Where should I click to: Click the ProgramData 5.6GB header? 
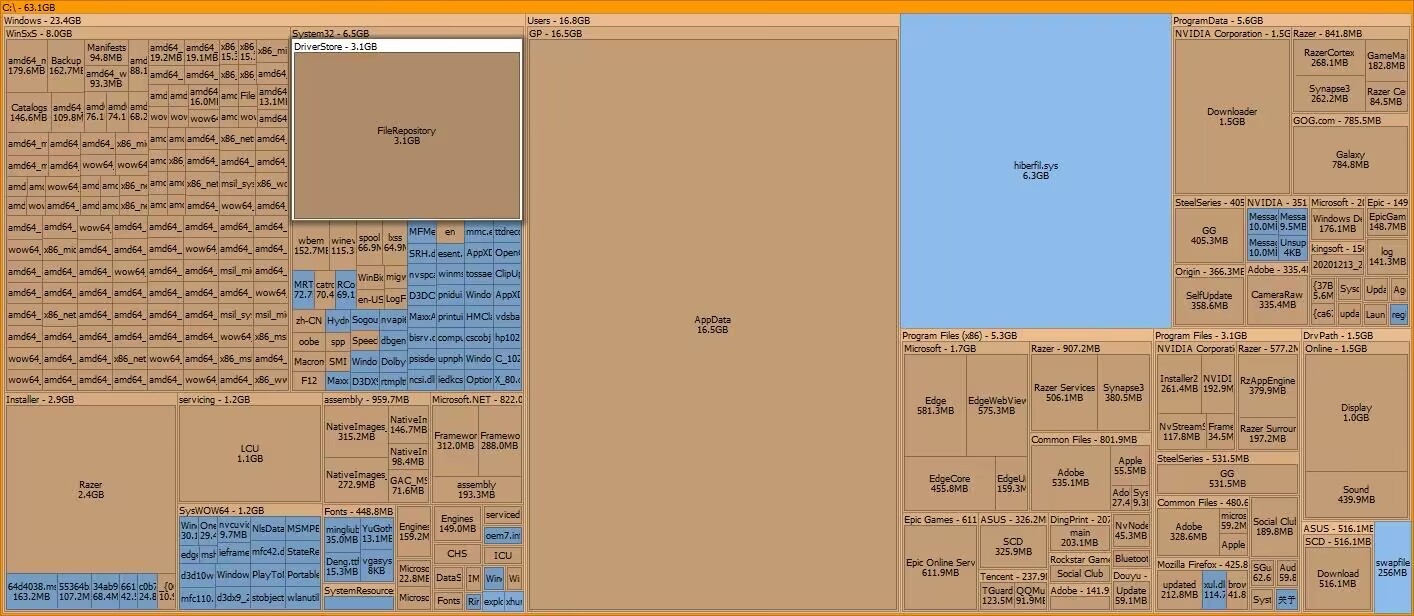pyautogui.click(x=1292, y=20)
